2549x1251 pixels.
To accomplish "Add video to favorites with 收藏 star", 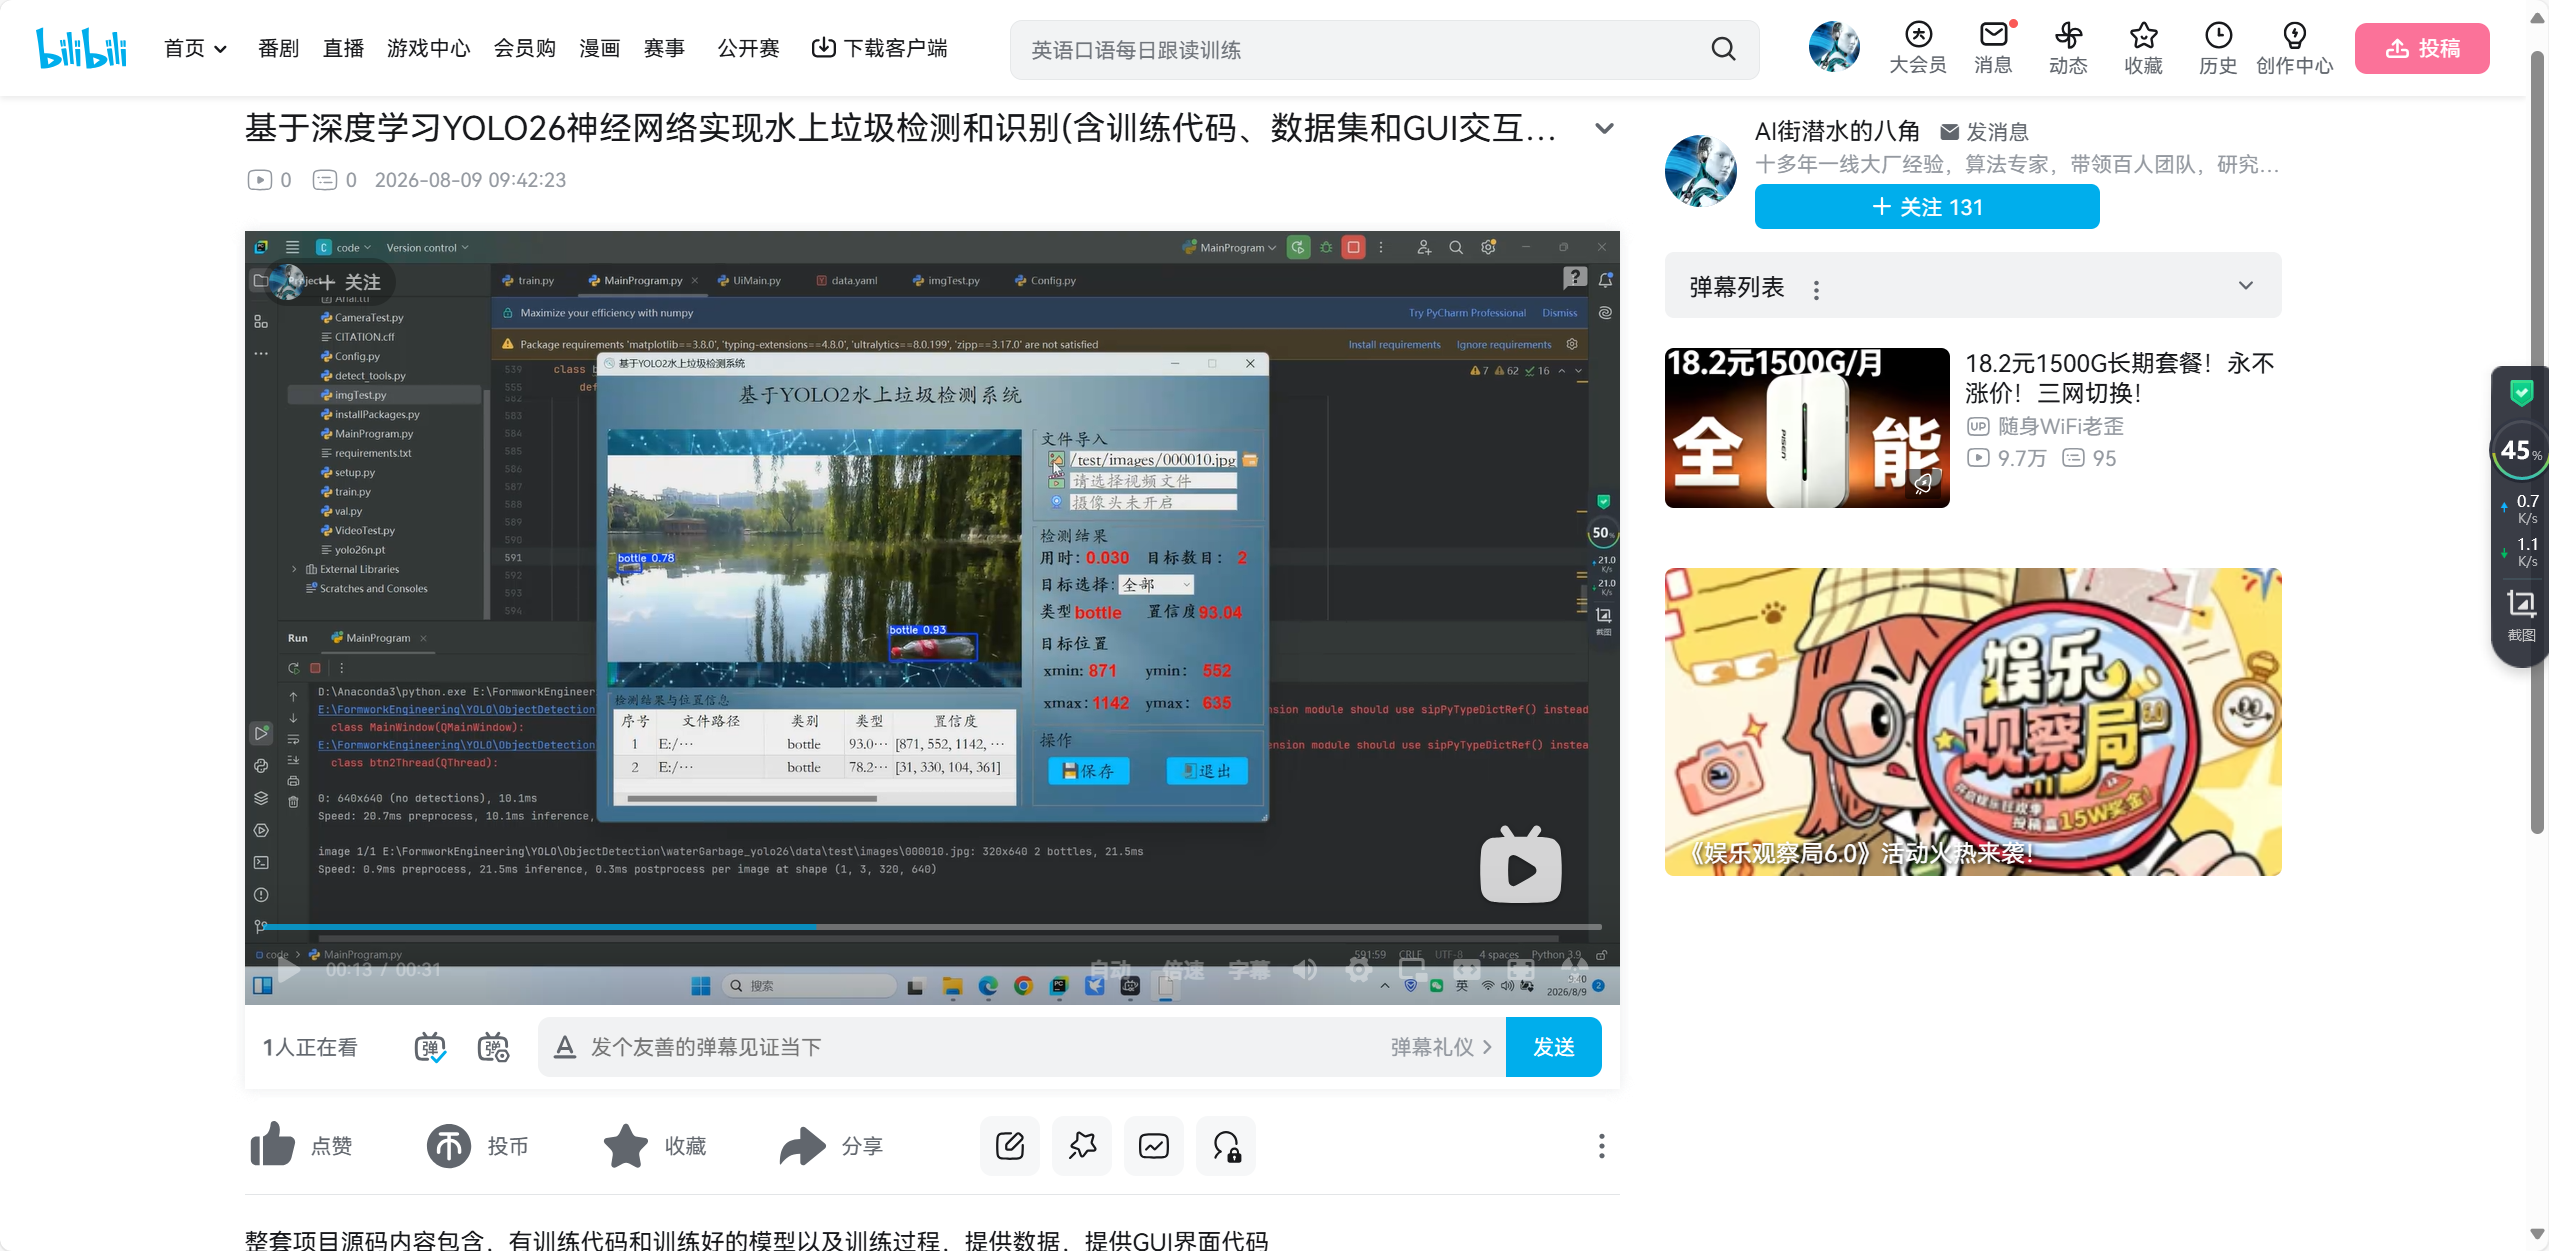I will pos(655,1145).
